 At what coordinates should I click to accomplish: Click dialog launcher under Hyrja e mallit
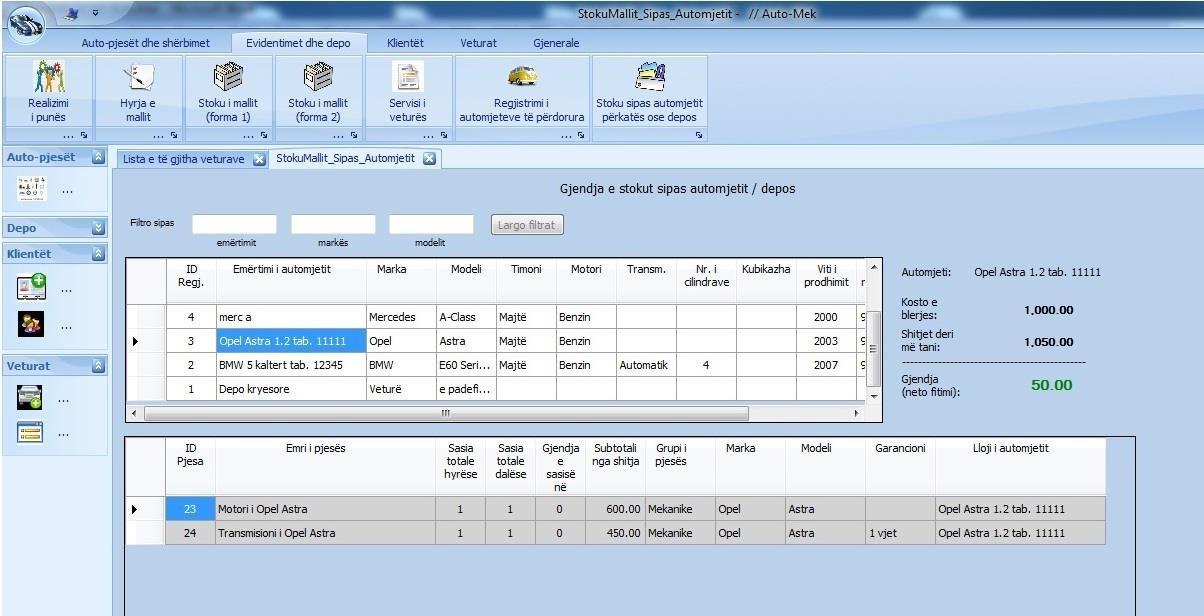174,135
